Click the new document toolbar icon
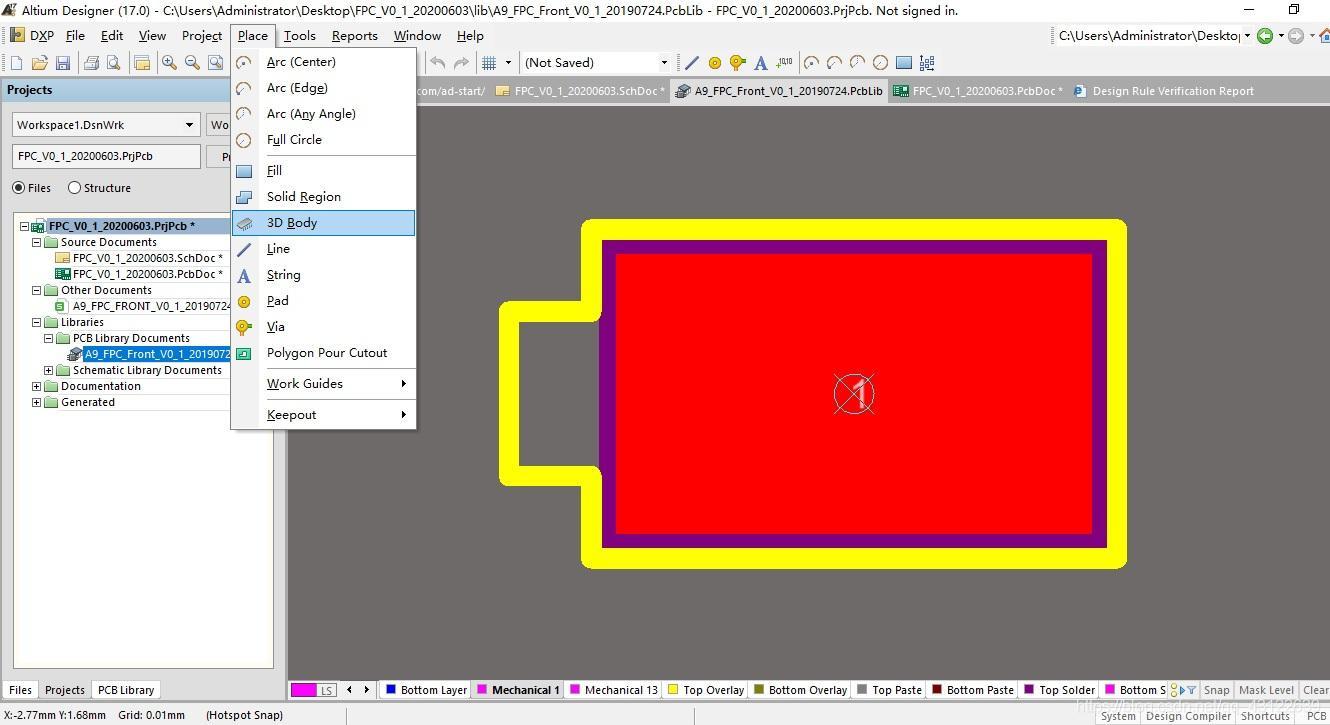Screen dimensions: 1330x725 pos(16,63)
